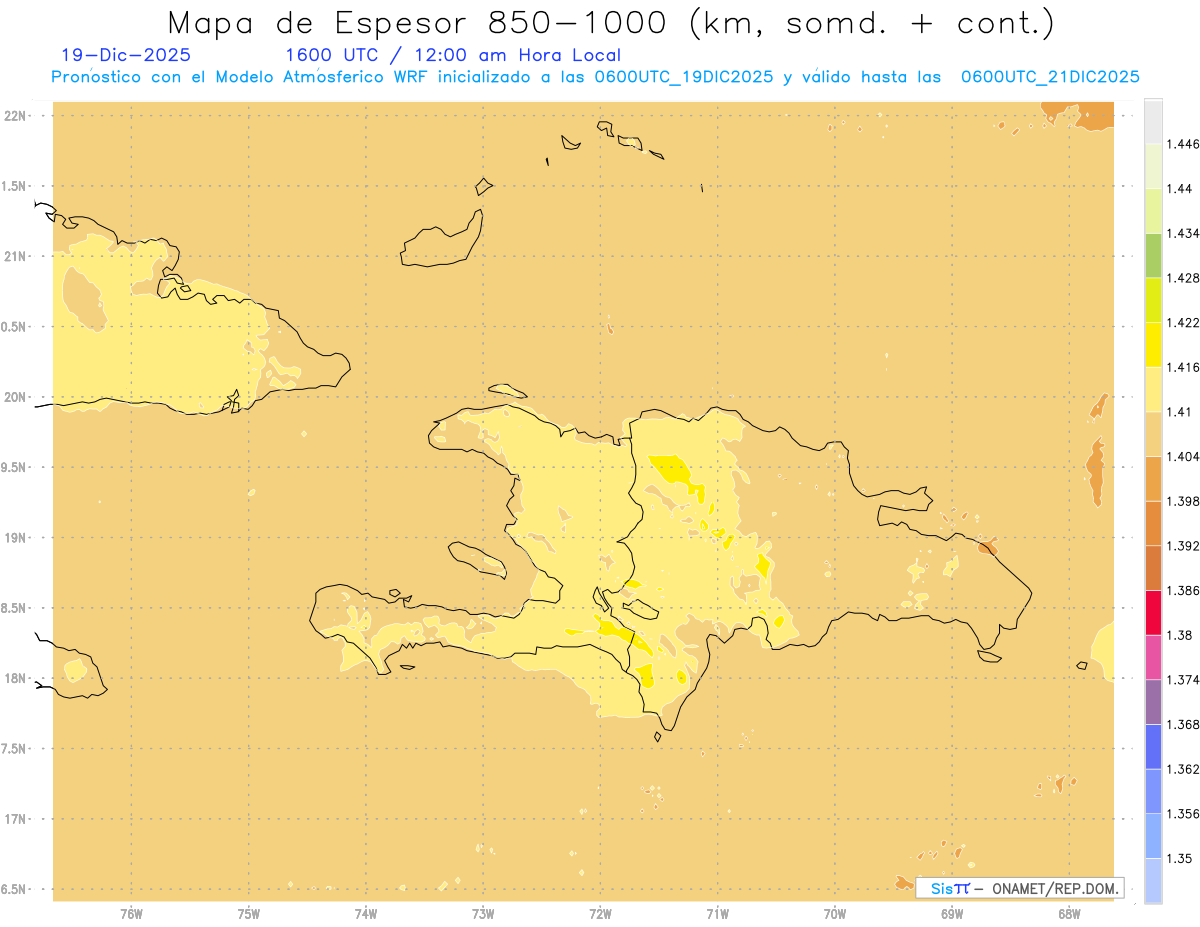This screenshot has width=1200, height=927.
Task: Click the orange swatch between 1.404 and 1.398
Action: point(1153,479)
